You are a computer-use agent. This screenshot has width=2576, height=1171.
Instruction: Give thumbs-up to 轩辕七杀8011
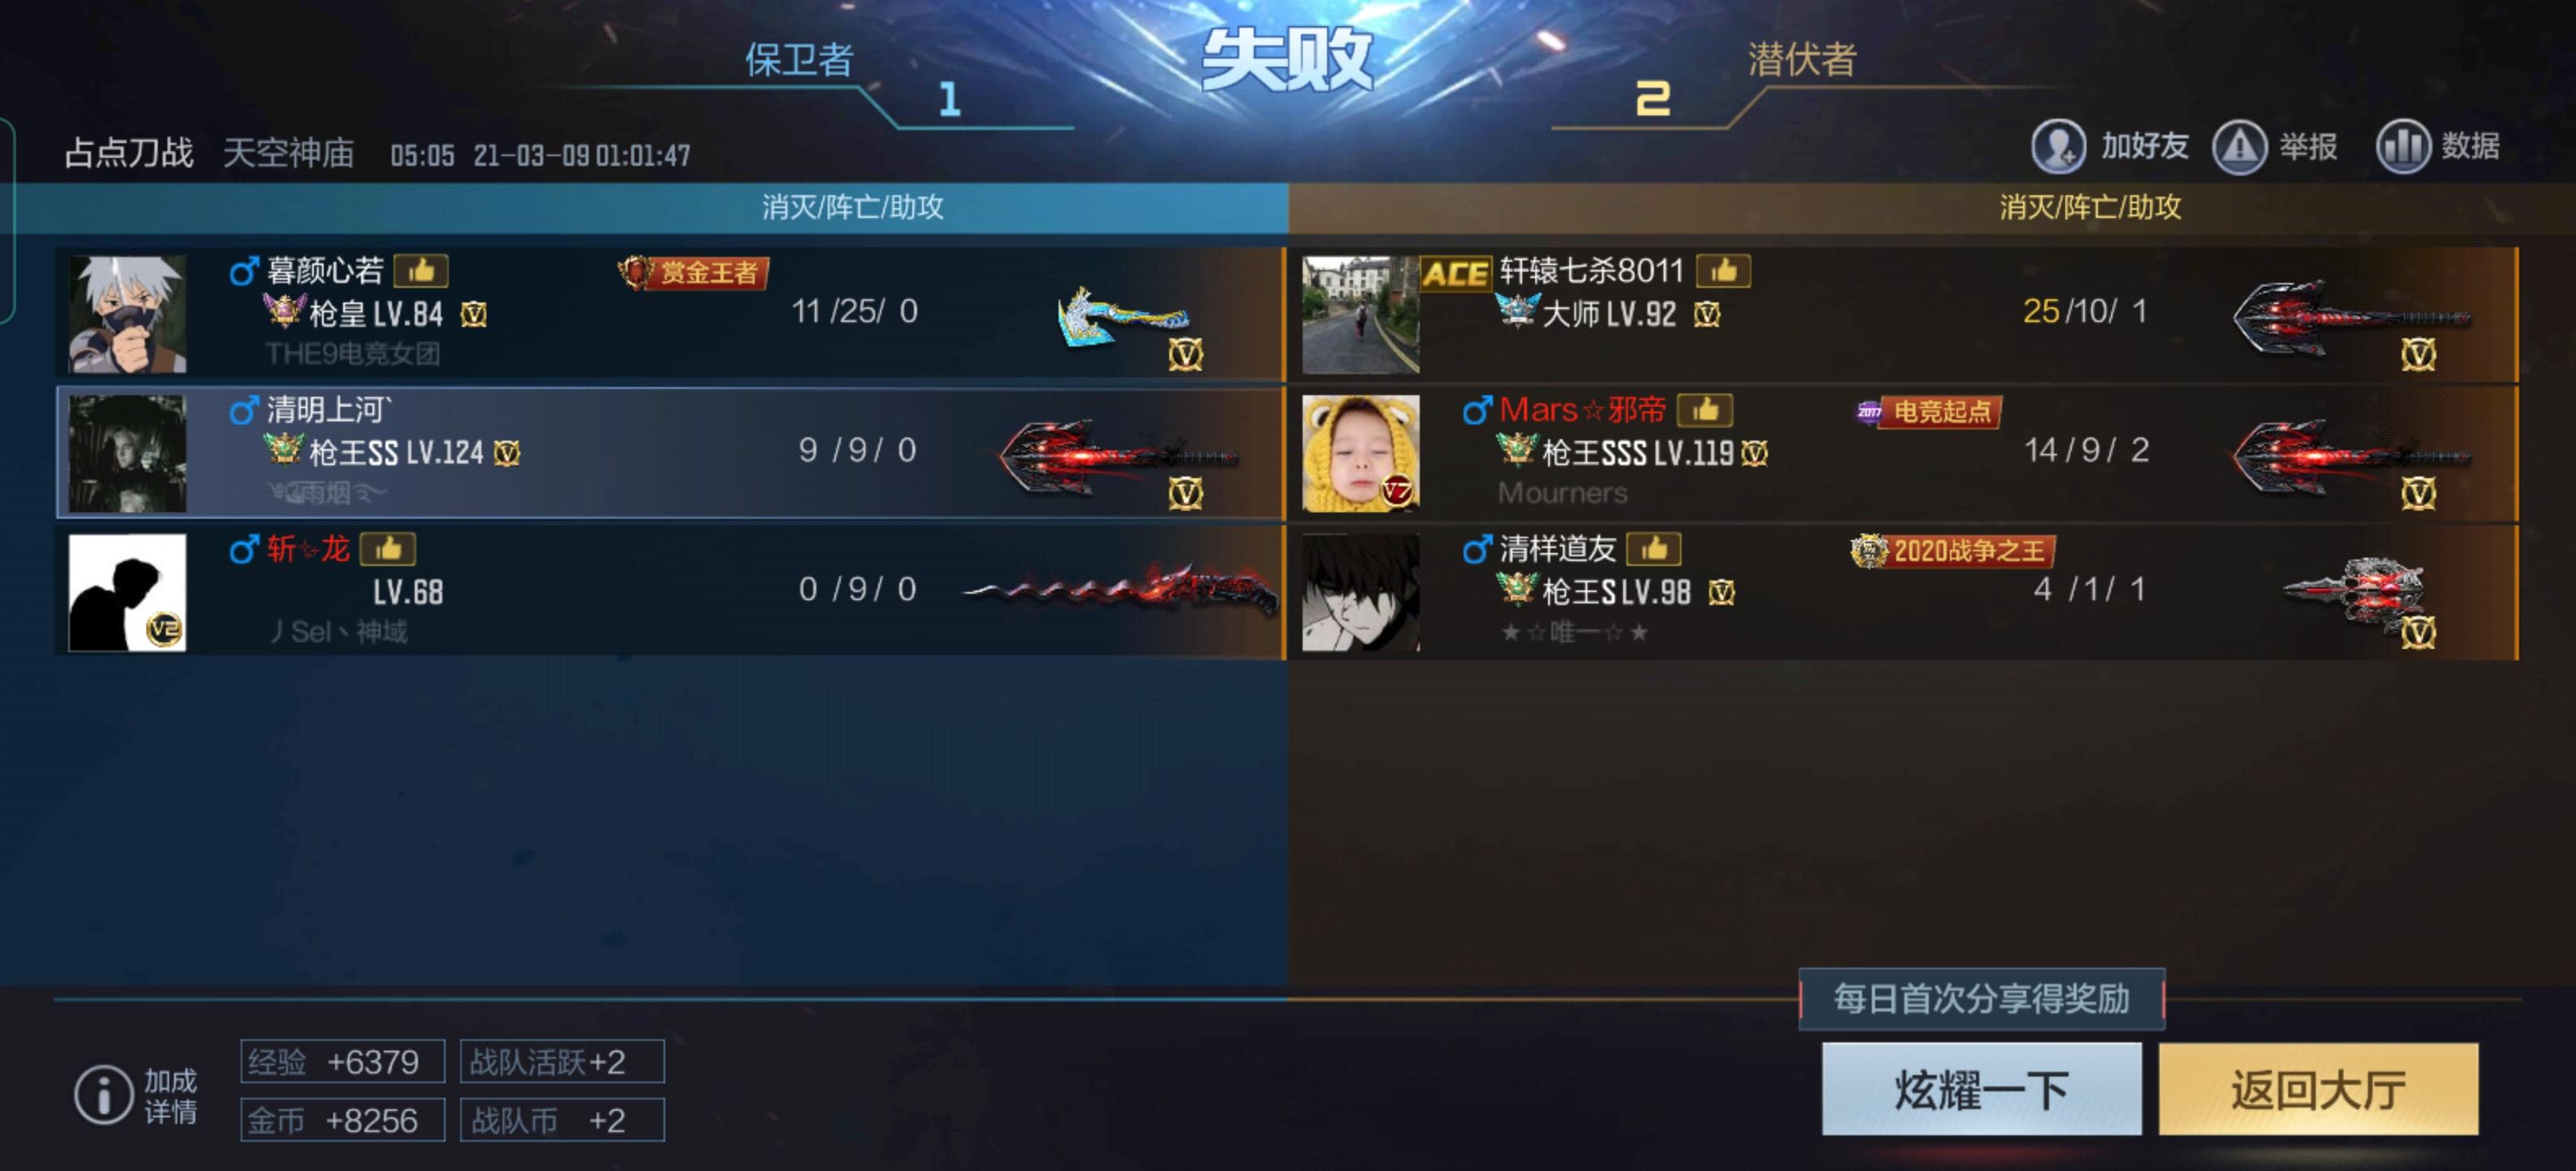[x=1723, y=270]
